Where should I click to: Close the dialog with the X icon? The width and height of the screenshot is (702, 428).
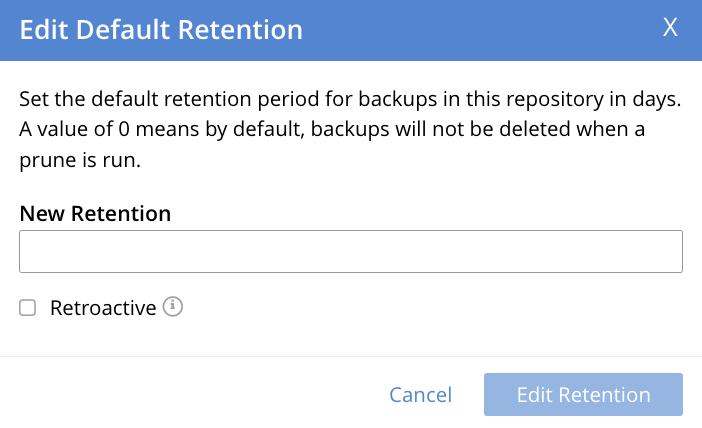671,28
